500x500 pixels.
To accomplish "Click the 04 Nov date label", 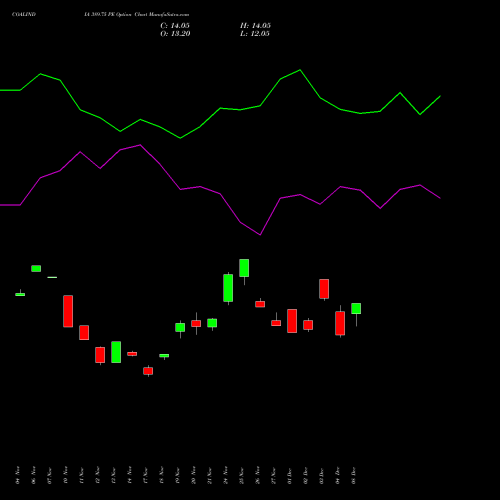I will pos(18,475).
